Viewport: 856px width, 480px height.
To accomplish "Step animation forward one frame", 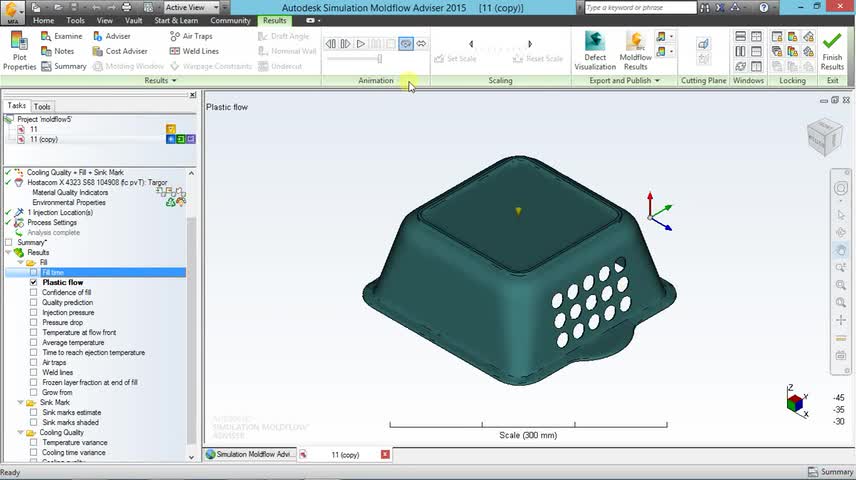I will pyautogui.click(x=346, y=44).
